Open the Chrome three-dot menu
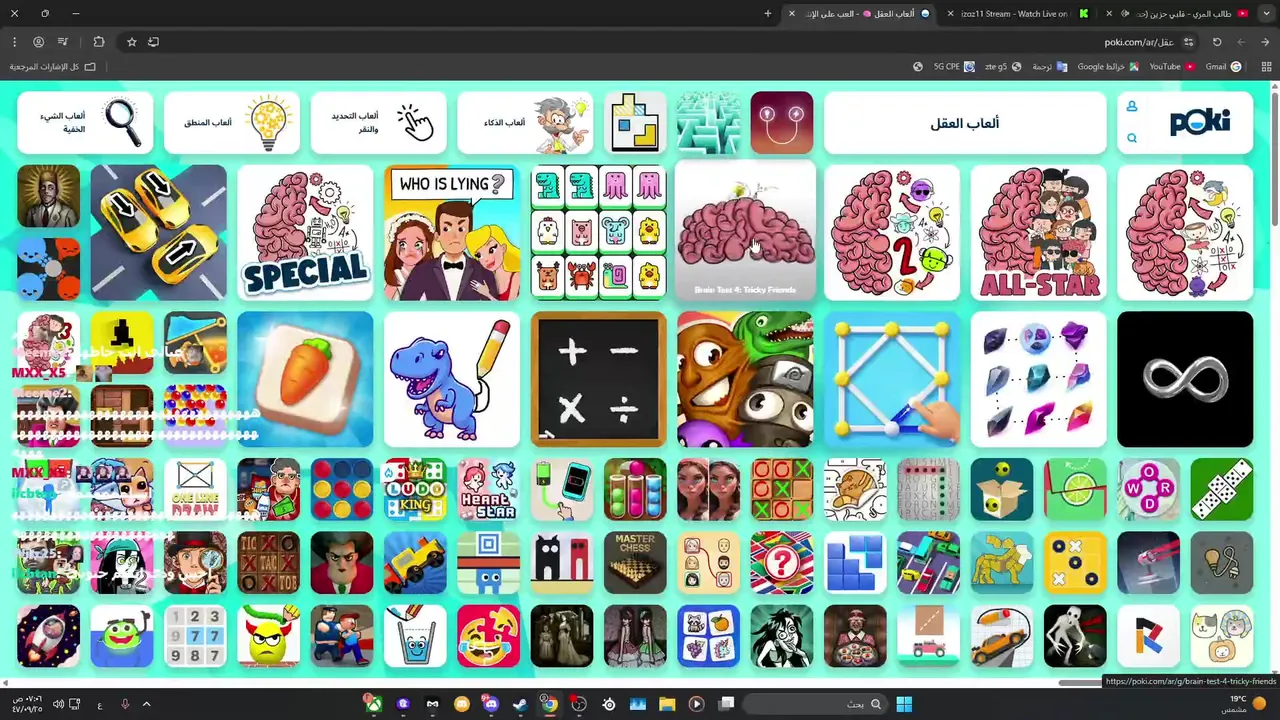Screen dimensions: 1280x720 click(14, 42)
